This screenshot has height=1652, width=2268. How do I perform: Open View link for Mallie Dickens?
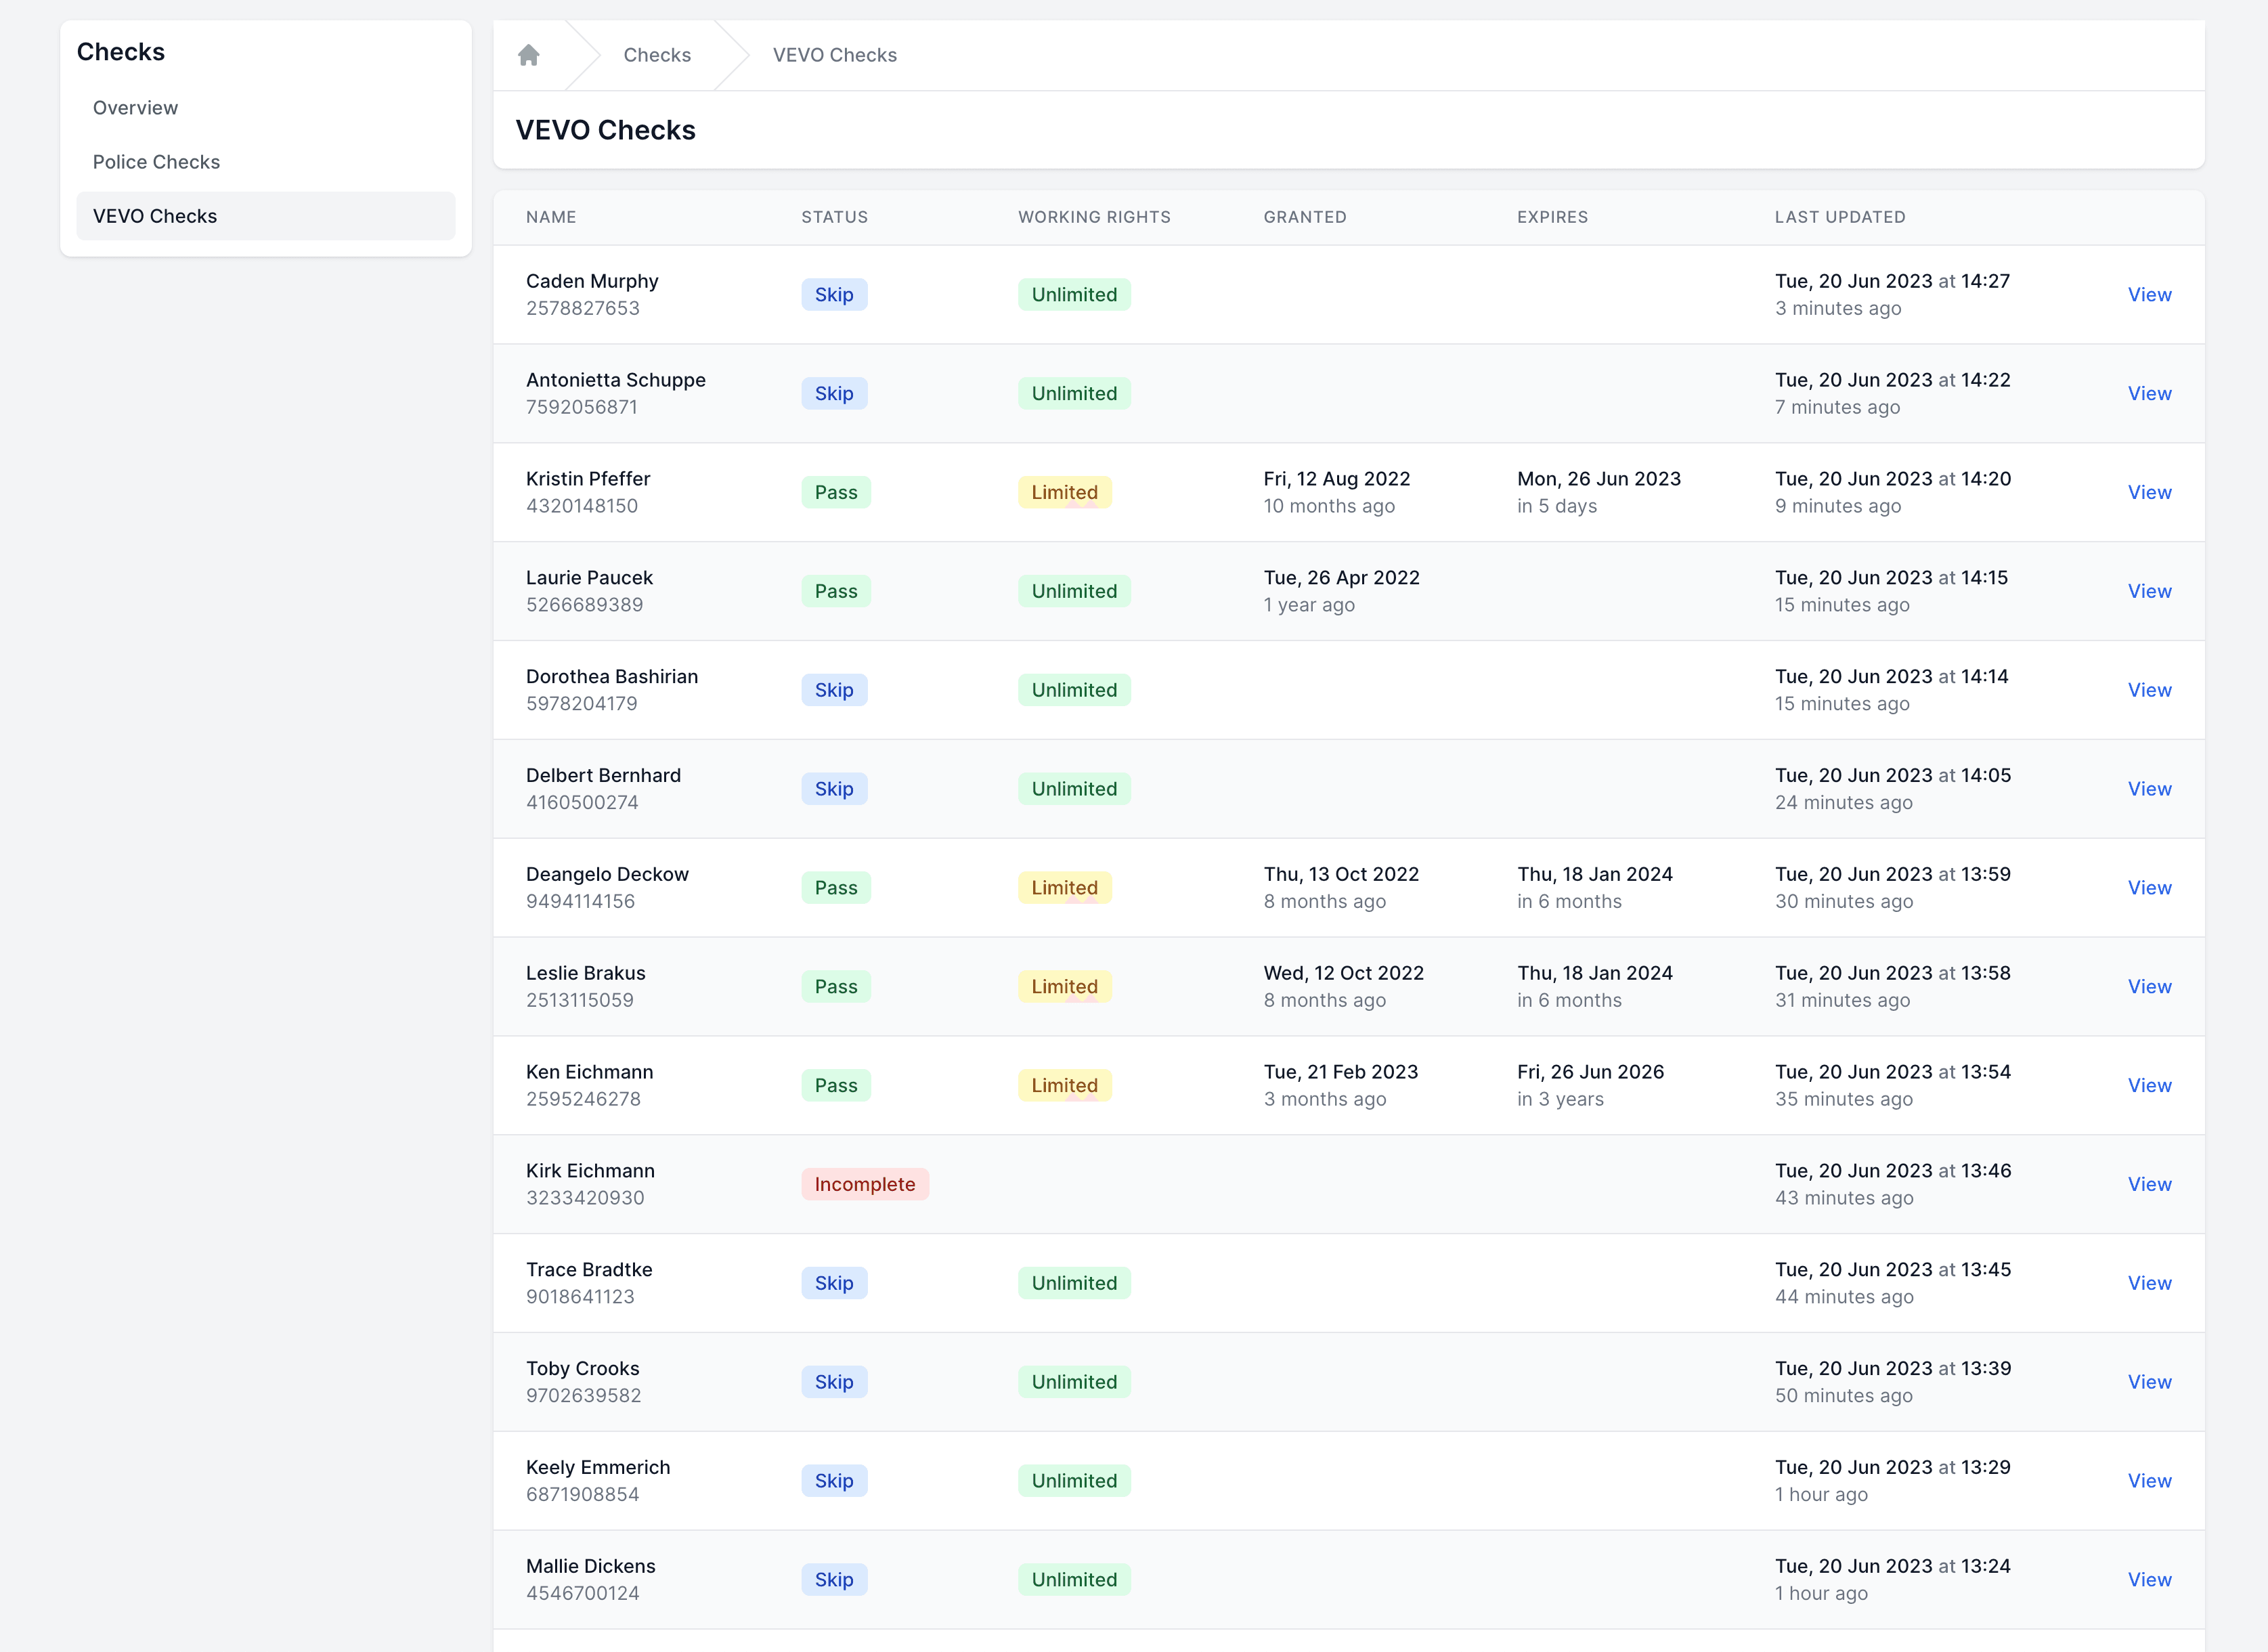point(2149,1580)
